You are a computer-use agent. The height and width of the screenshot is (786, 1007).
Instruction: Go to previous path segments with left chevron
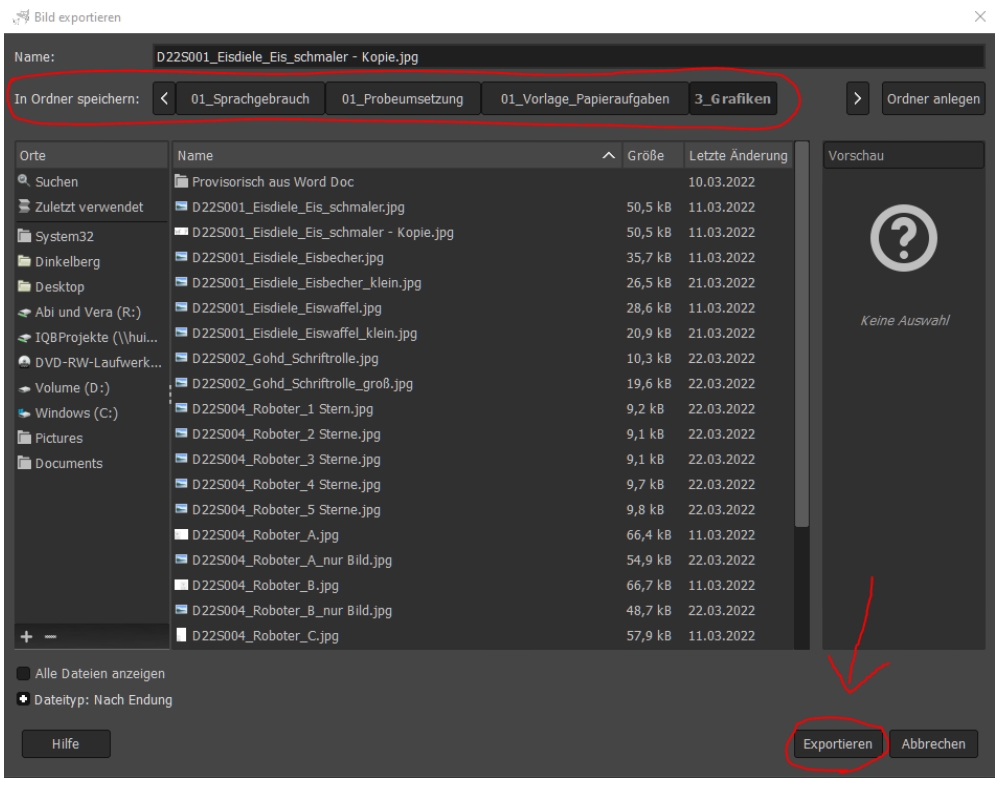point(164,98)
